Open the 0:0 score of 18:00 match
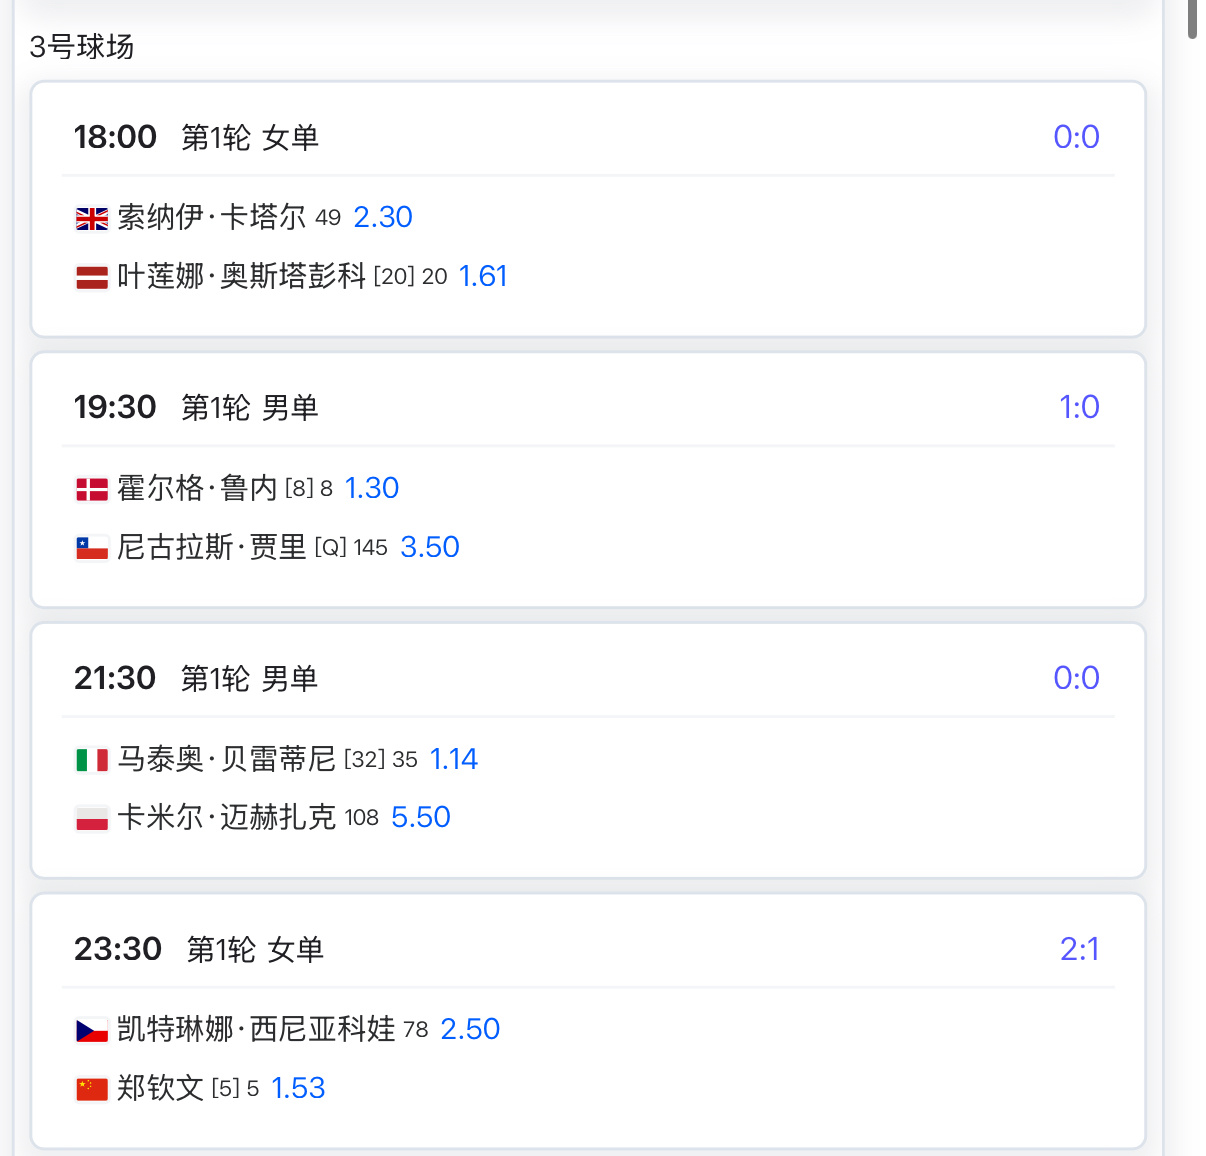Image resolution: width=1206 pixels, height=1156 pixels. coord(1076,137)
